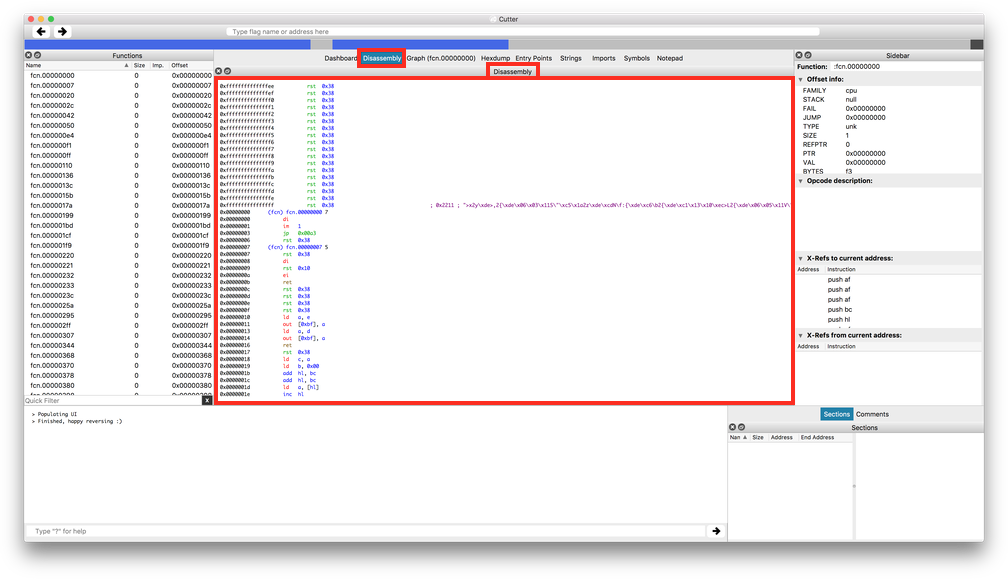
Task: Click the dark block ending the navigation bar
Action: 976,44
